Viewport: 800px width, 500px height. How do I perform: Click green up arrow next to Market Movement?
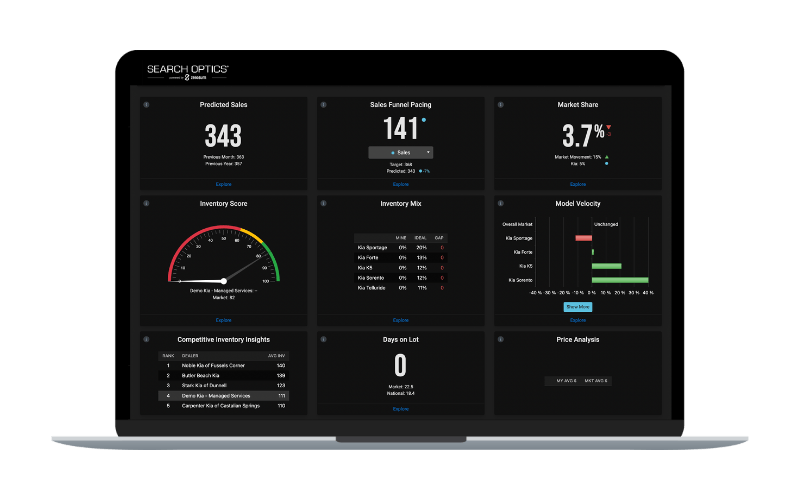pos(607,157)
